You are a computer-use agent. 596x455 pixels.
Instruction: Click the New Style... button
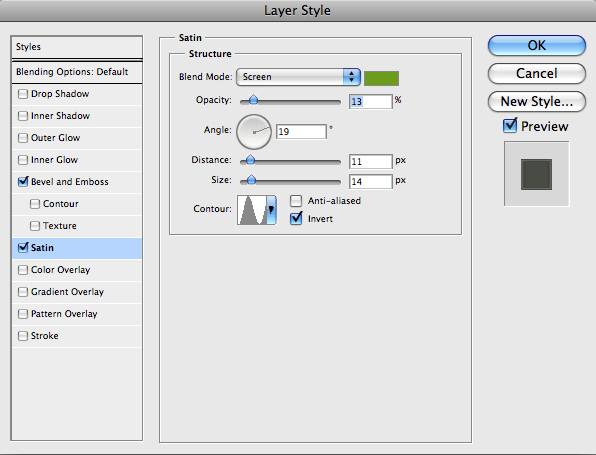point(537,101)
